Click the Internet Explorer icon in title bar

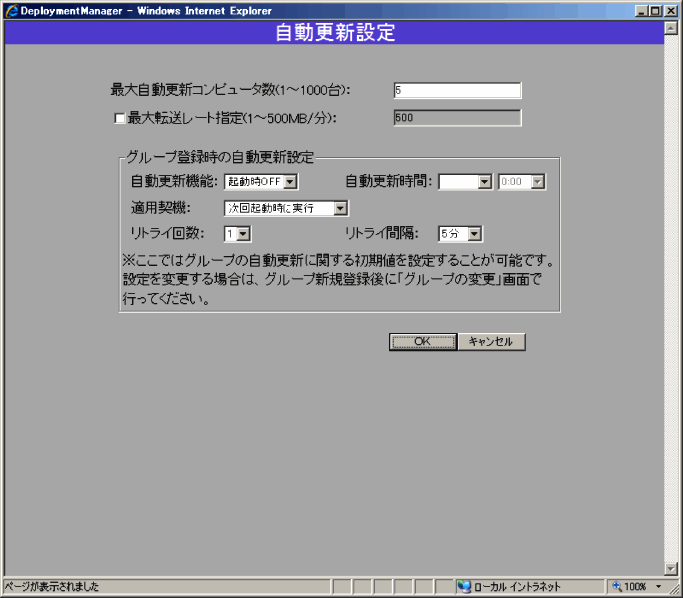point(11,10)
